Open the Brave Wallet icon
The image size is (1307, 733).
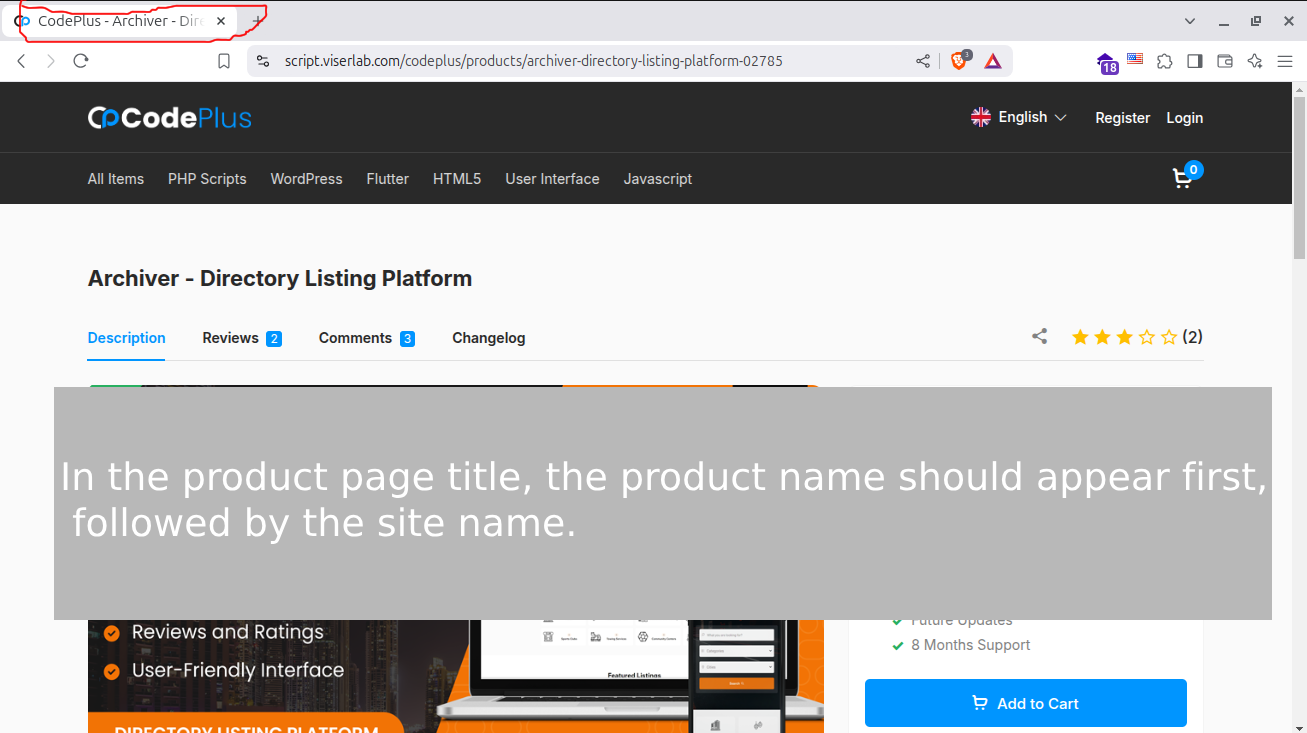(x=1225, y=61)
